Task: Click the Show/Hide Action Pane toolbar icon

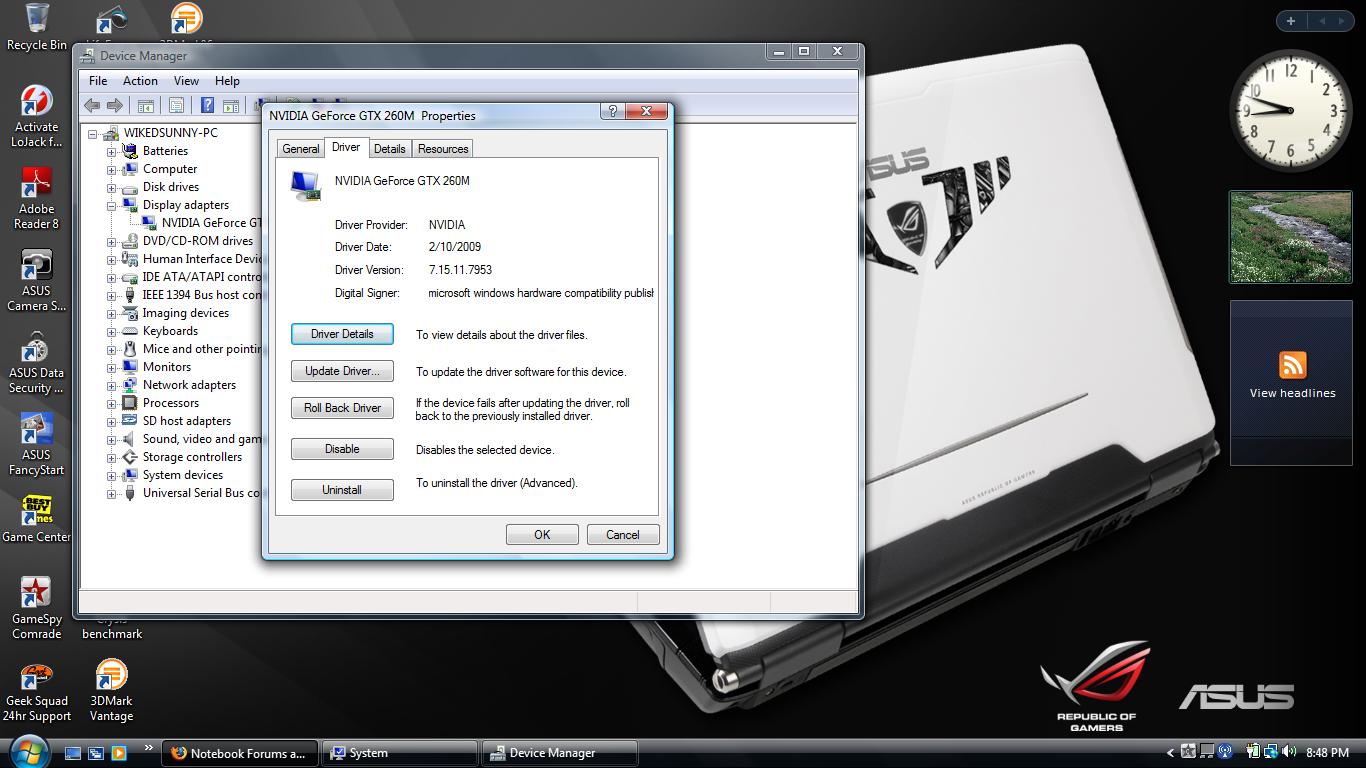Action: (230, 105)
